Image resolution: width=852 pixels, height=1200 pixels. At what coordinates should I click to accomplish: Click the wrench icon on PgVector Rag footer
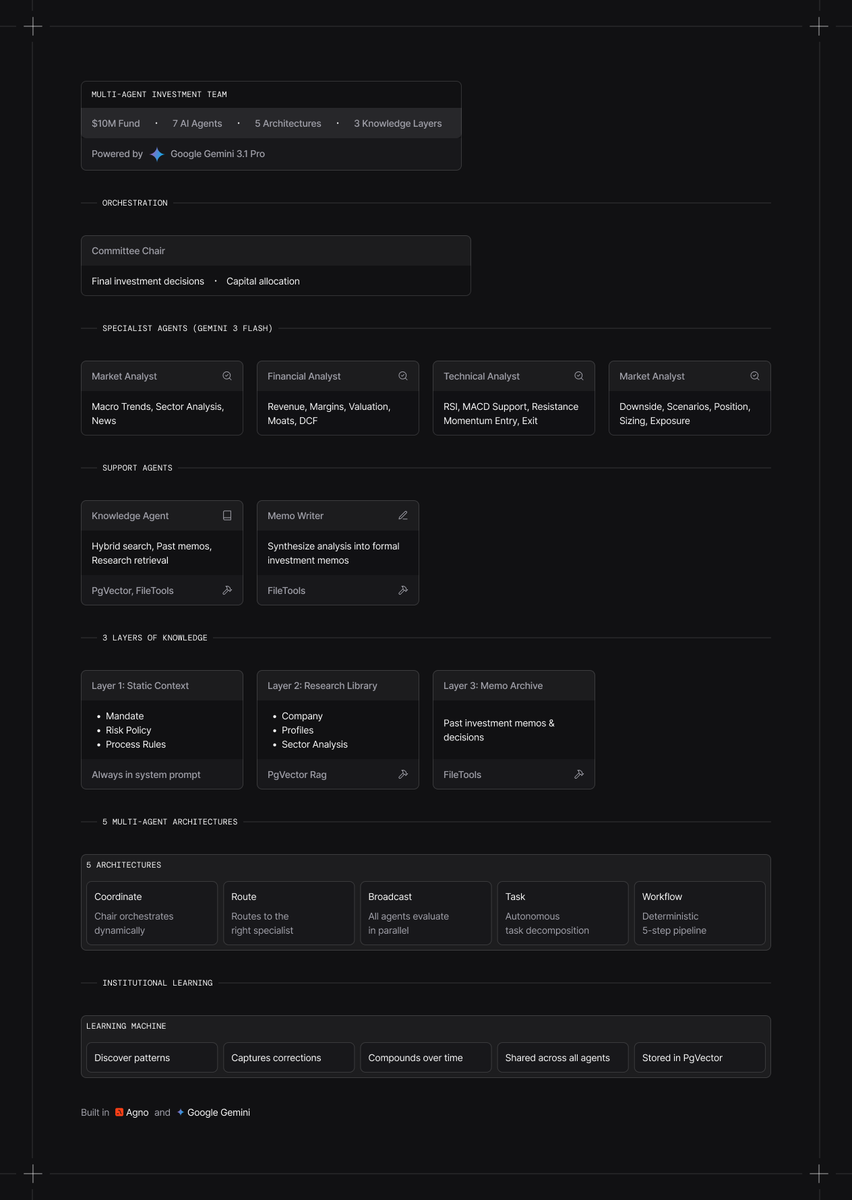403,773
